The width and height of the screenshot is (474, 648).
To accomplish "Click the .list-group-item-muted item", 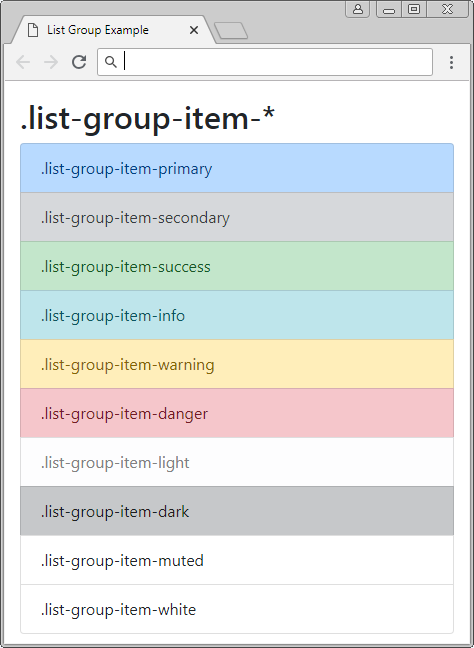I will (237, 560).
